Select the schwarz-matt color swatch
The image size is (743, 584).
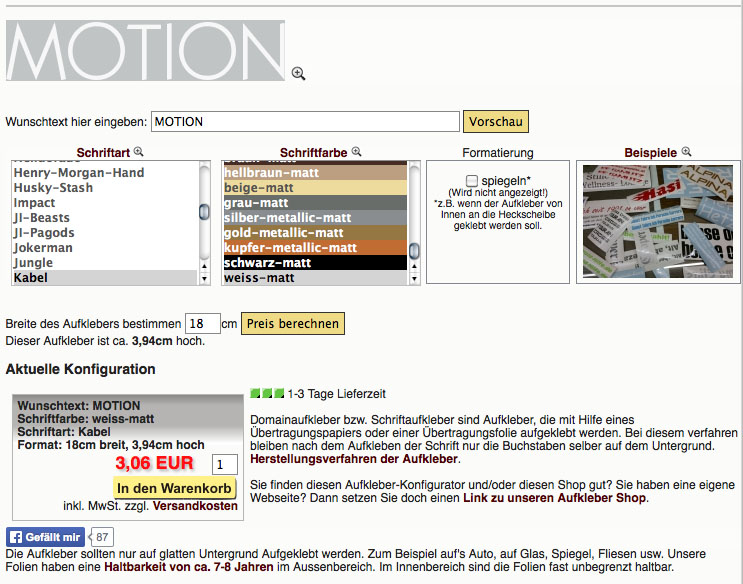[x=269, y=263]
